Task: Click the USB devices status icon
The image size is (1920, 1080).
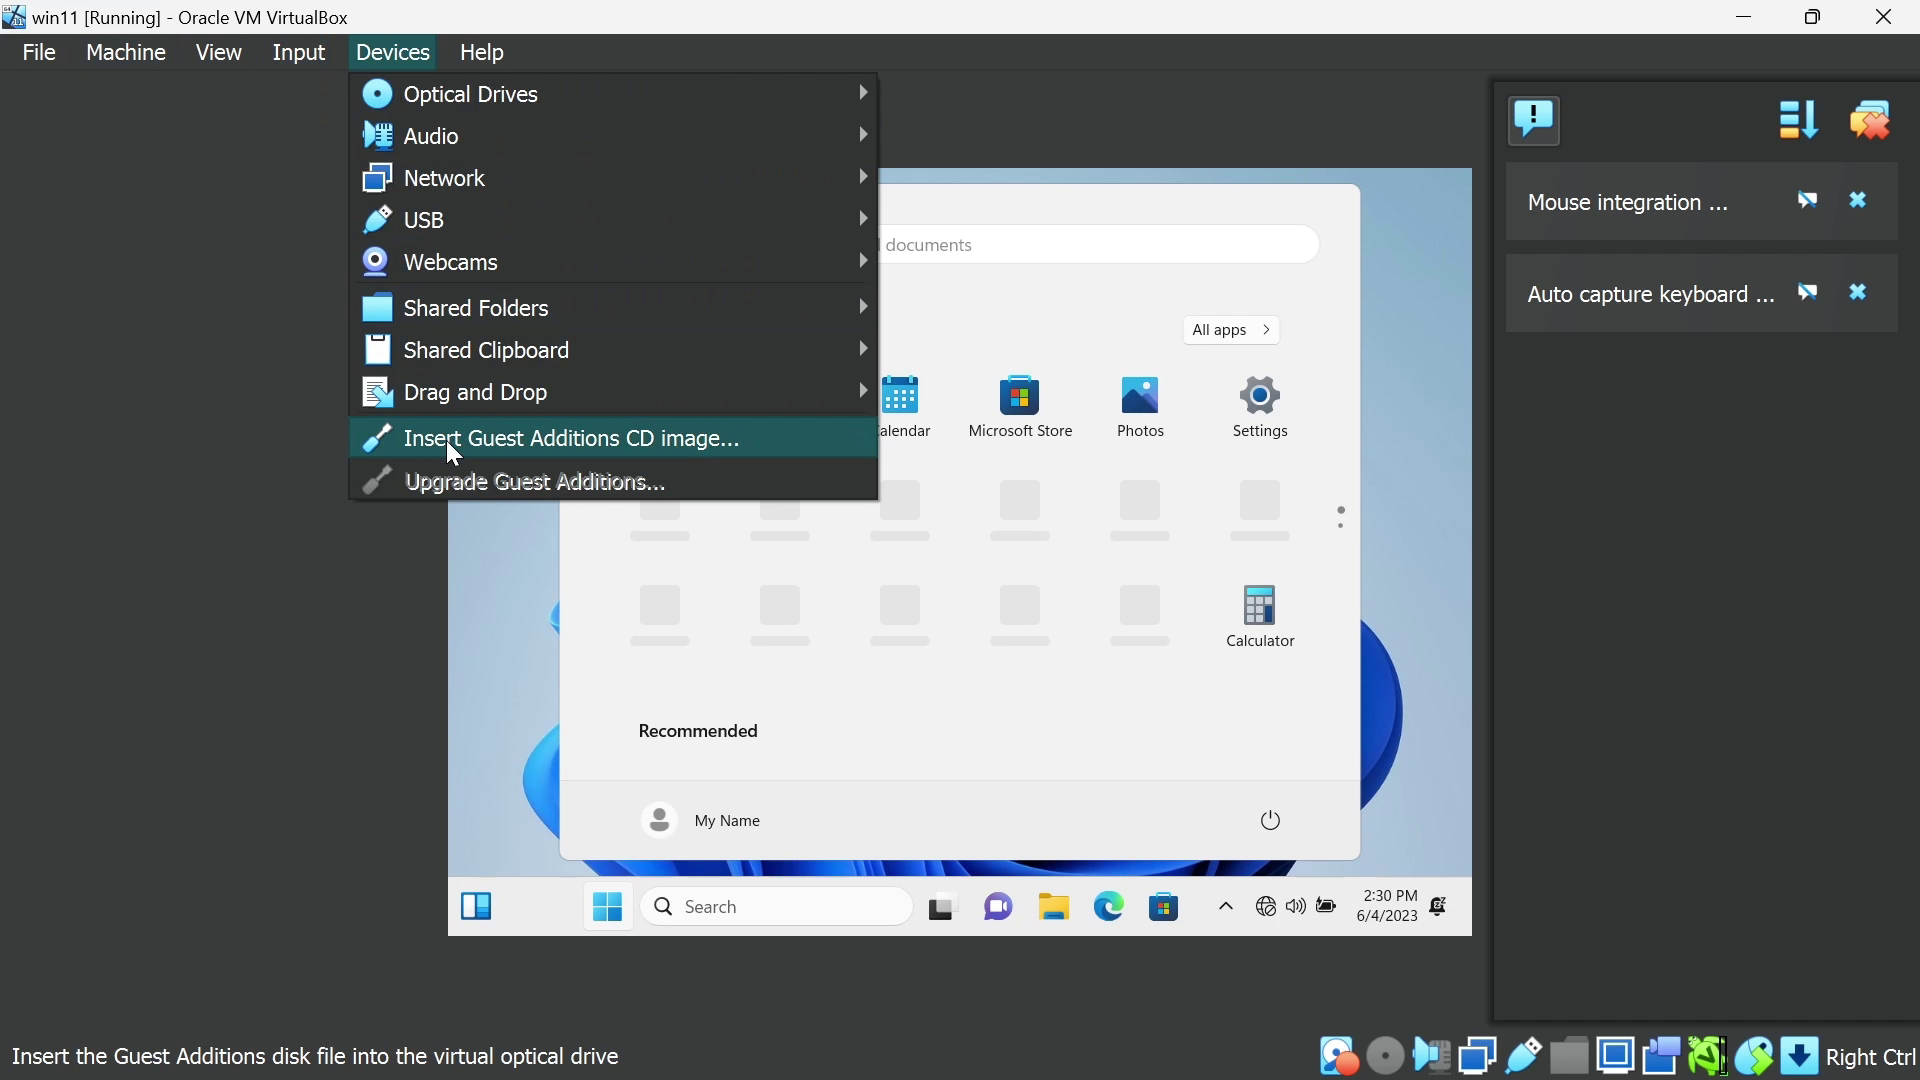Action: pos(1524,1056)
